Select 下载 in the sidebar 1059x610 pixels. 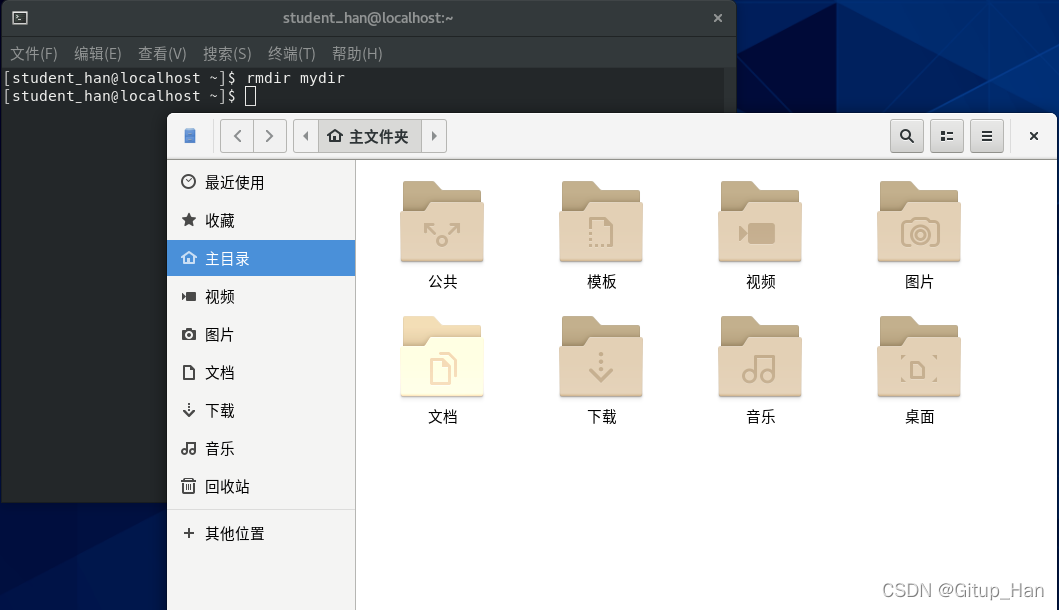click(261, 411)
